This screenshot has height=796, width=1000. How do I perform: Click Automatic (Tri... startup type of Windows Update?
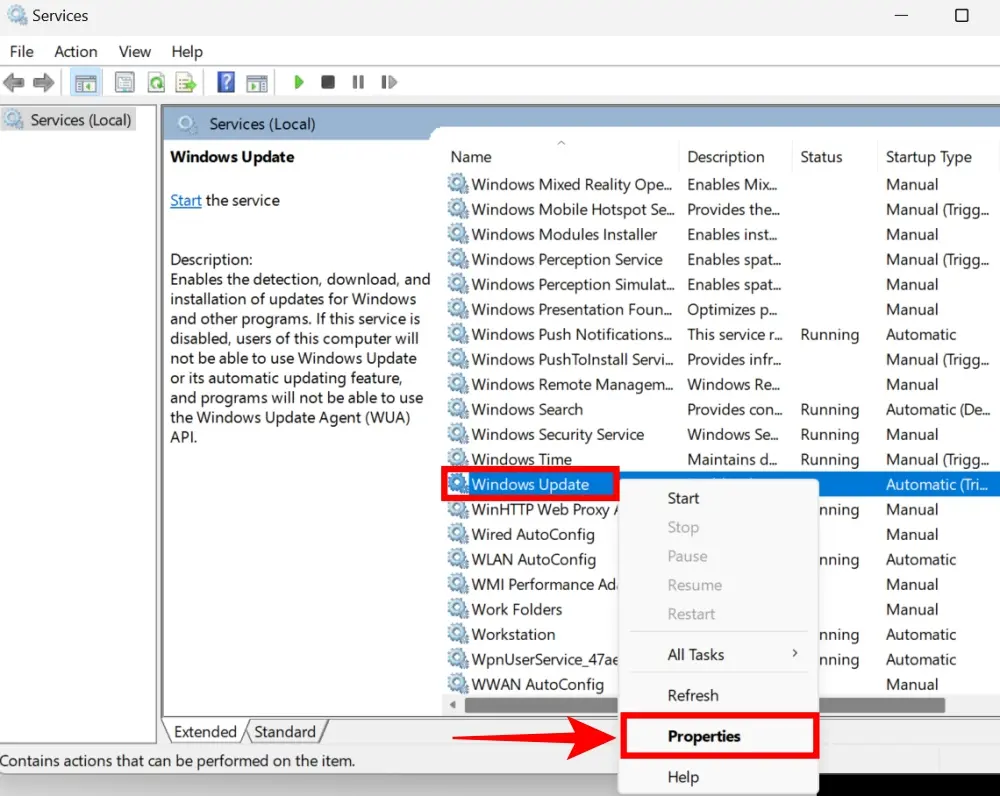coord(936,484)
